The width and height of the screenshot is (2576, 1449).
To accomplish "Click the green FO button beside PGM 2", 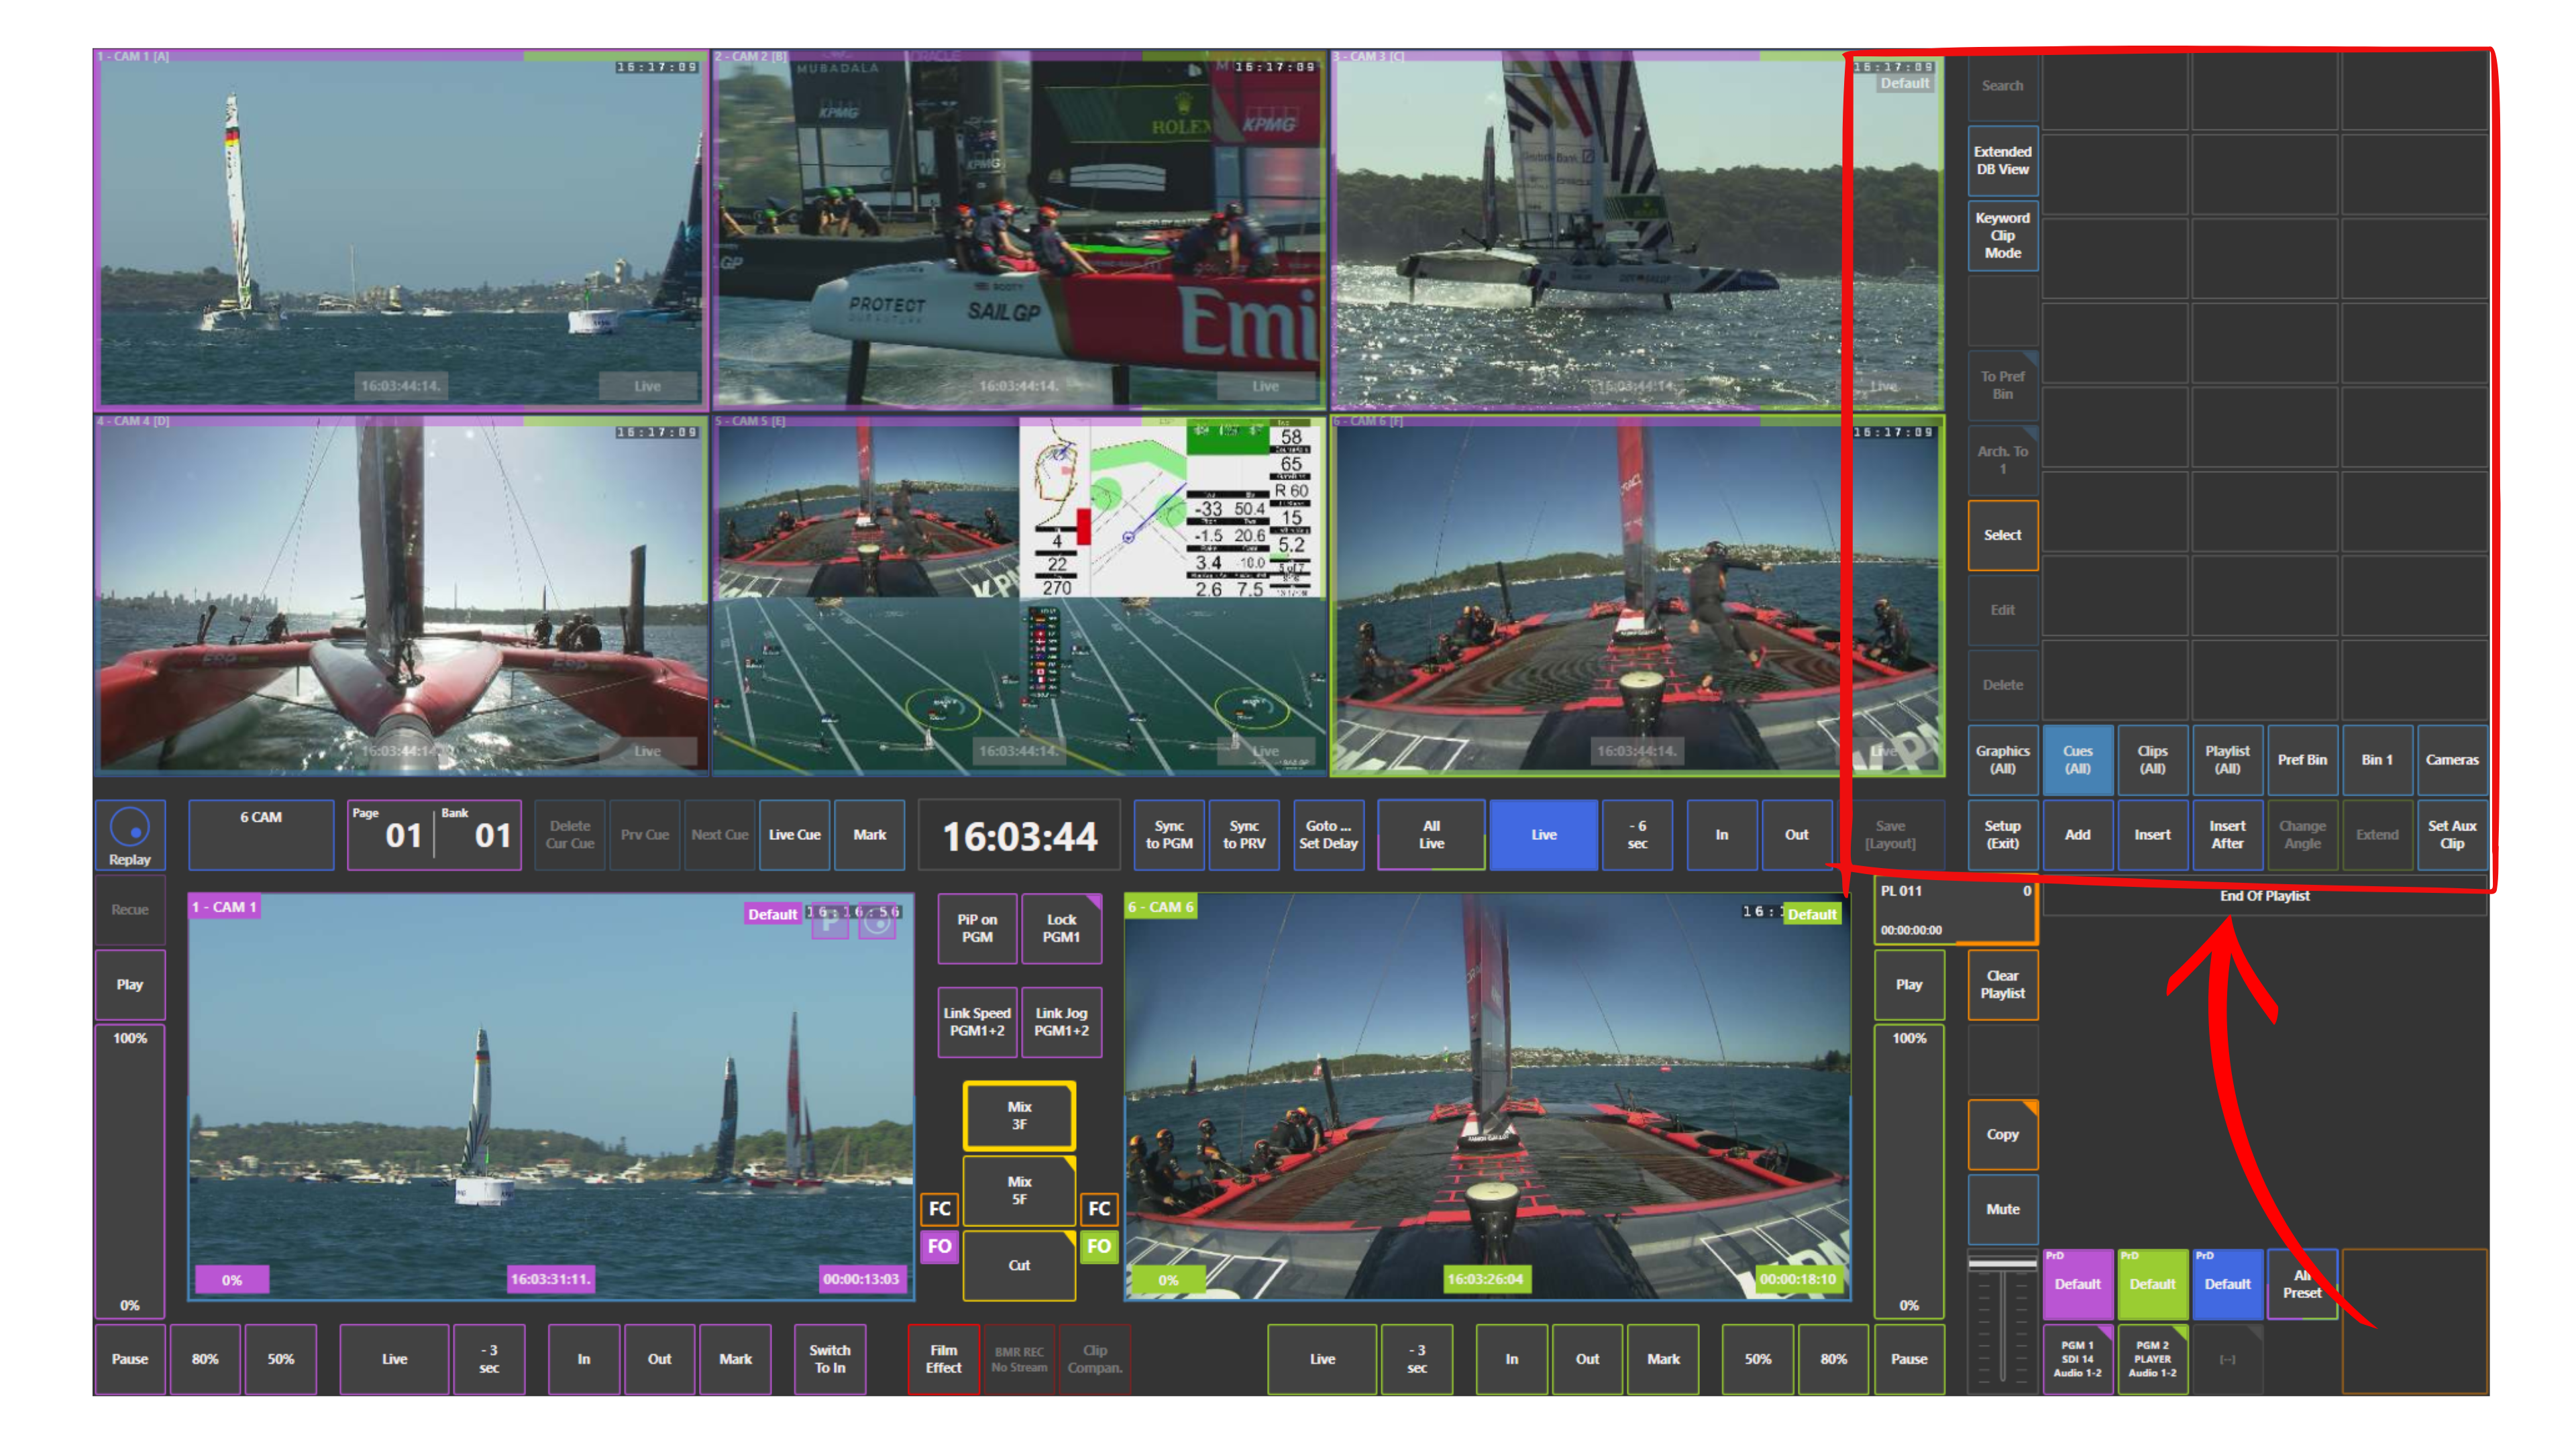I will (1098, 1246).
